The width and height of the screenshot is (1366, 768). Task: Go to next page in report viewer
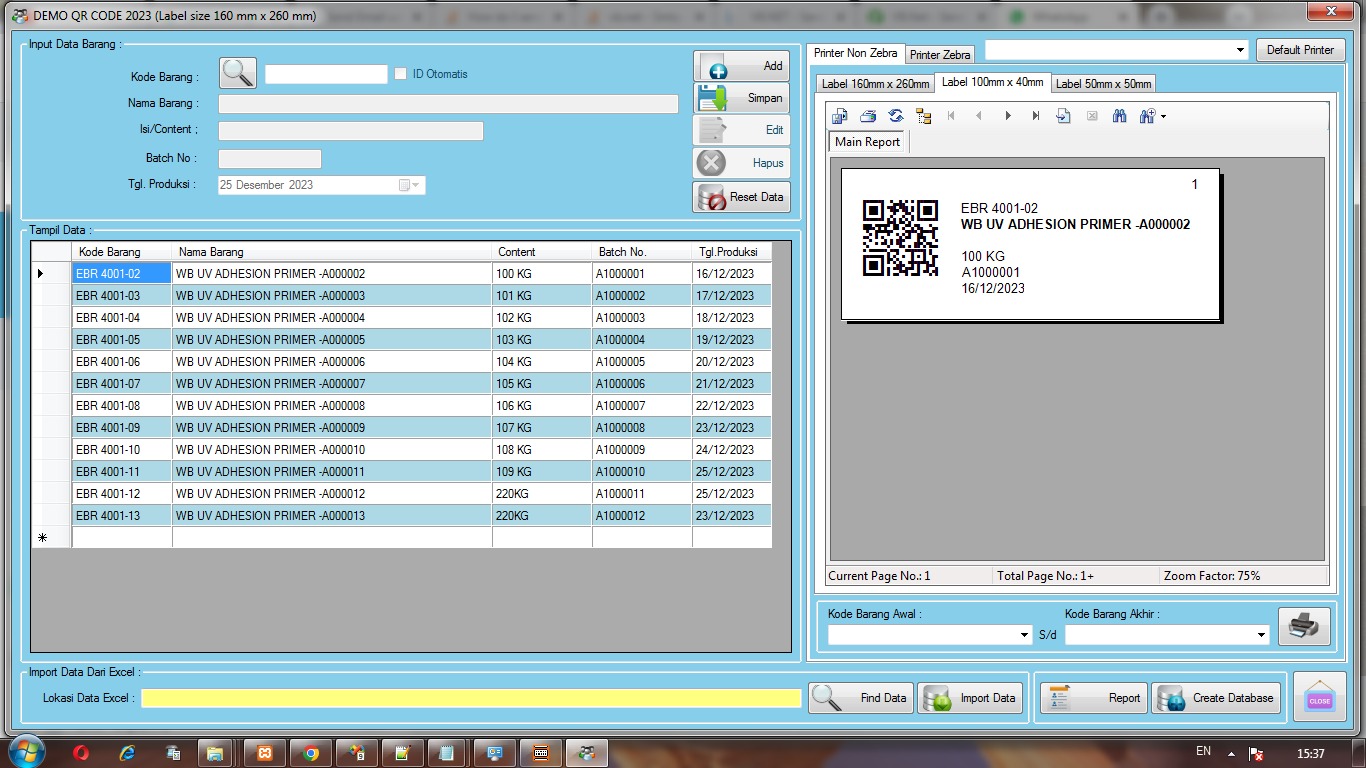pyautogui.click(x=1007, y=116)
